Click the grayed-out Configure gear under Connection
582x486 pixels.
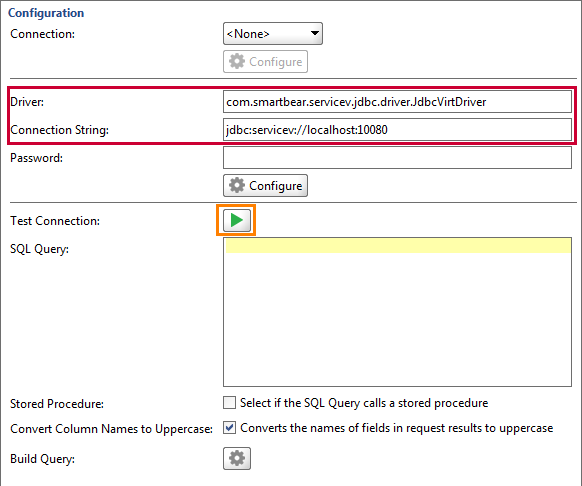coord(237,61)
